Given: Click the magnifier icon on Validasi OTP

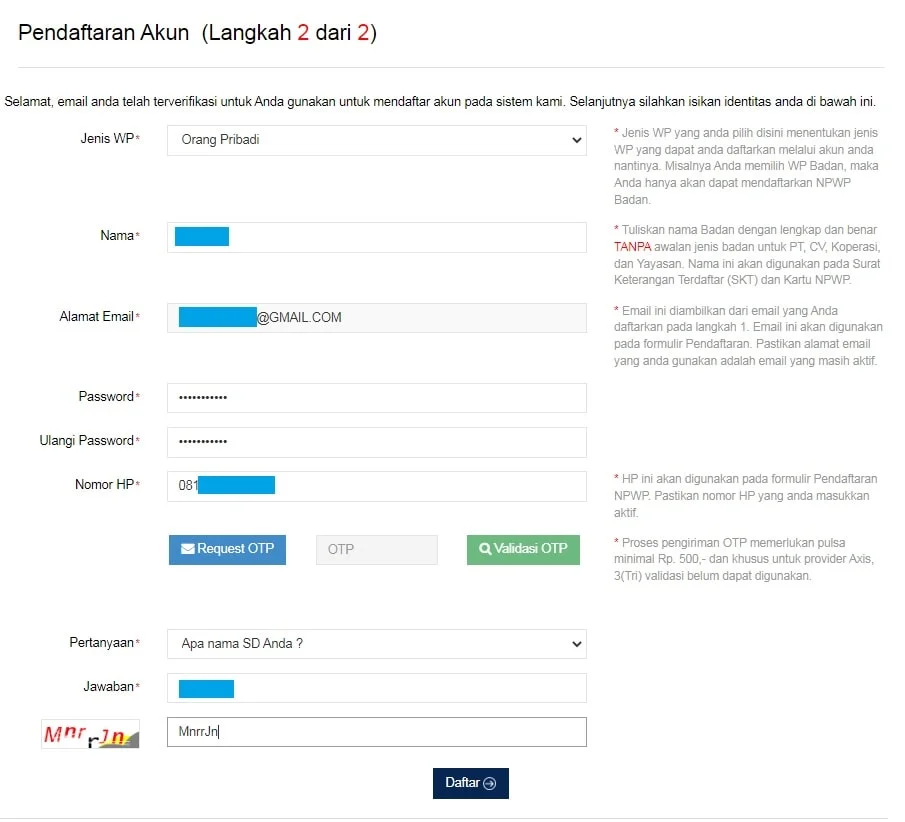Looking at the screenshot, I should [x=485, y=549].
